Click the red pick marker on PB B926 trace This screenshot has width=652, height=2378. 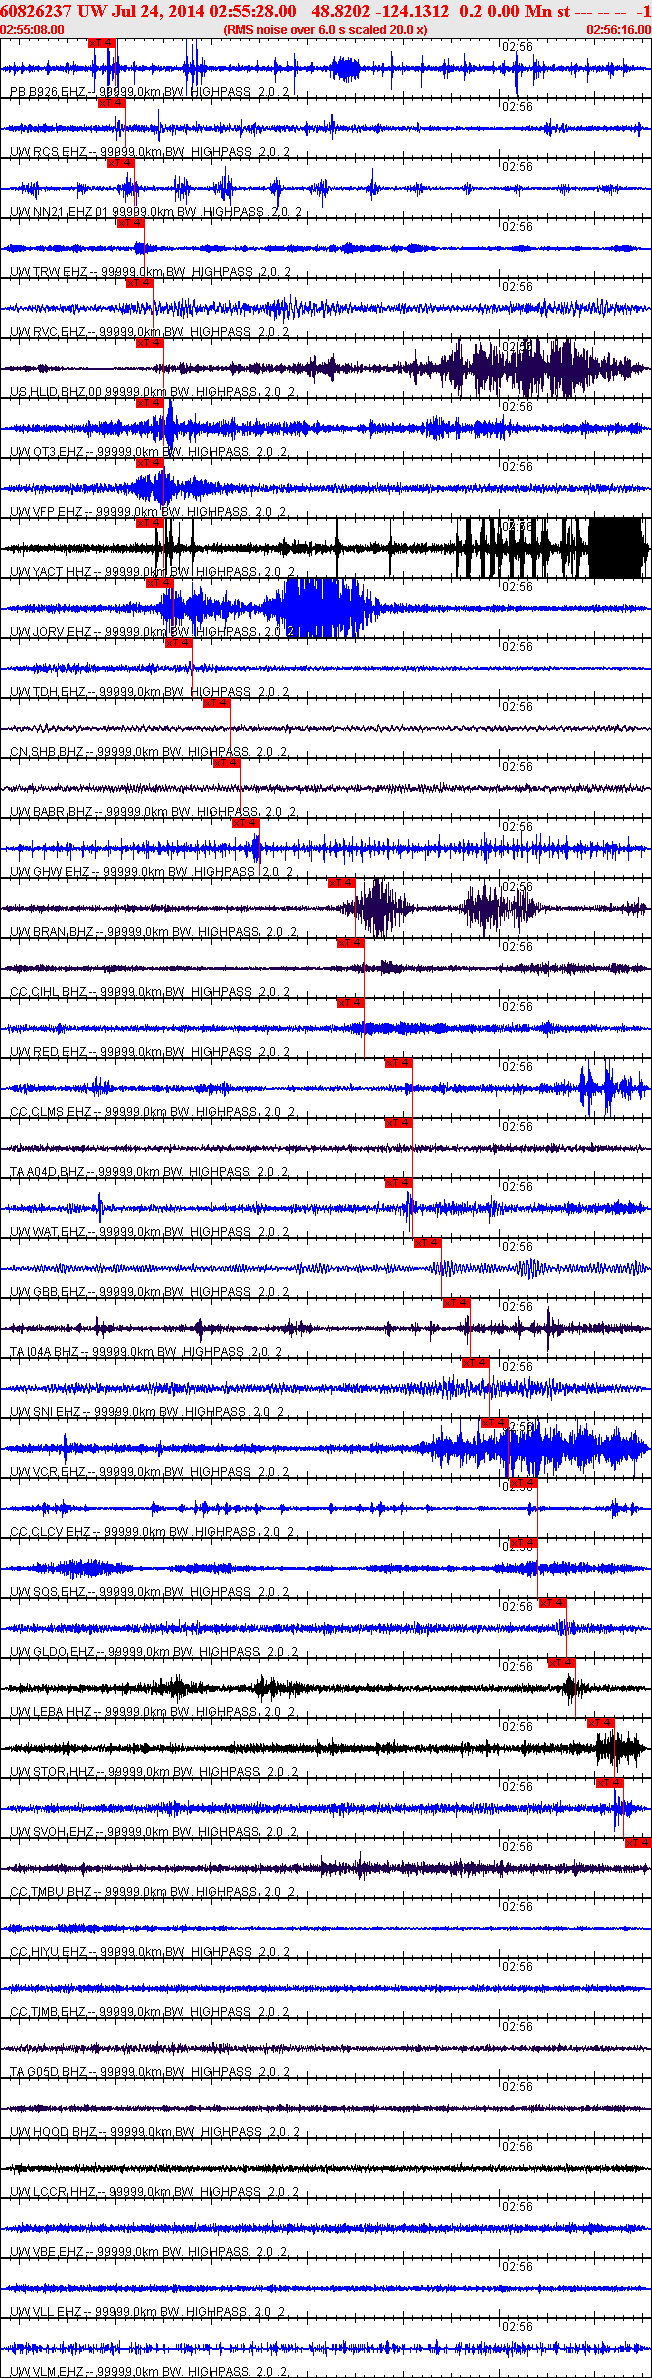click(102, 43)
